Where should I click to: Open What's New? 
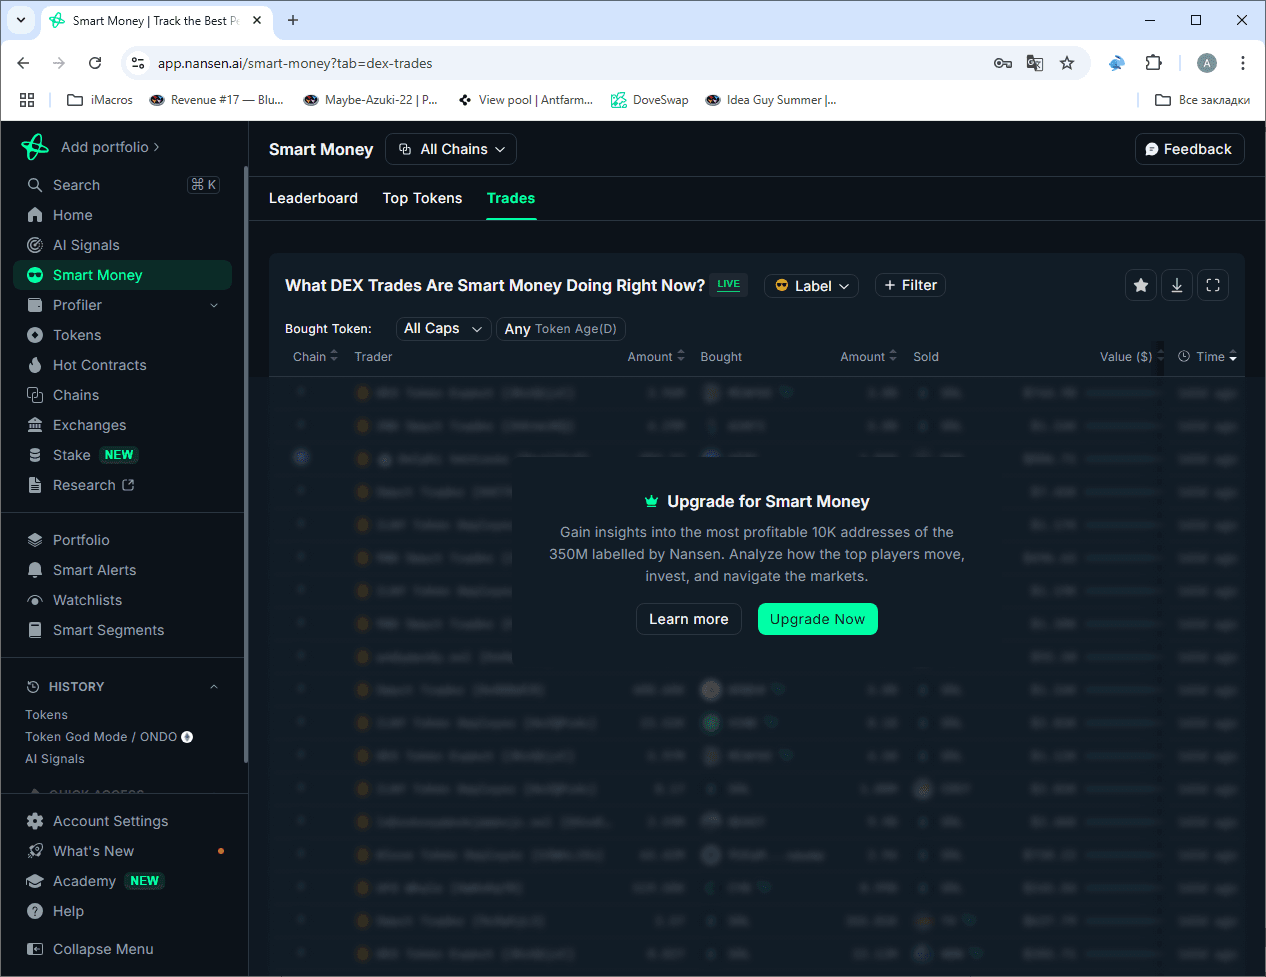coord(122,851)
